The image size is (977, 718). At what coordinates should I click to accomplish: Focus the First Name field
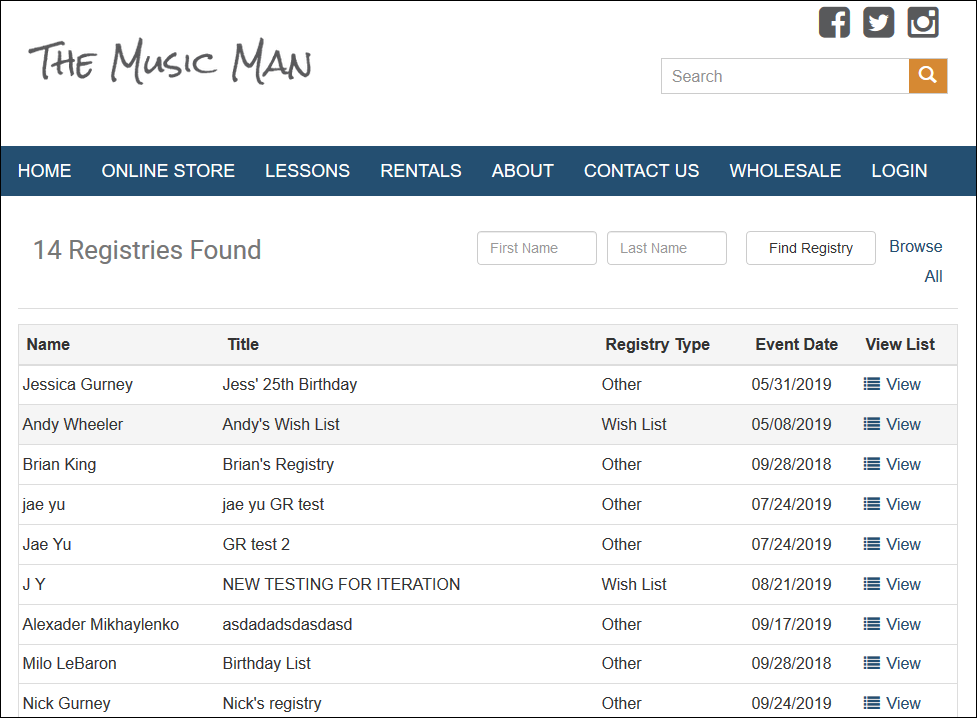(536, 248)
